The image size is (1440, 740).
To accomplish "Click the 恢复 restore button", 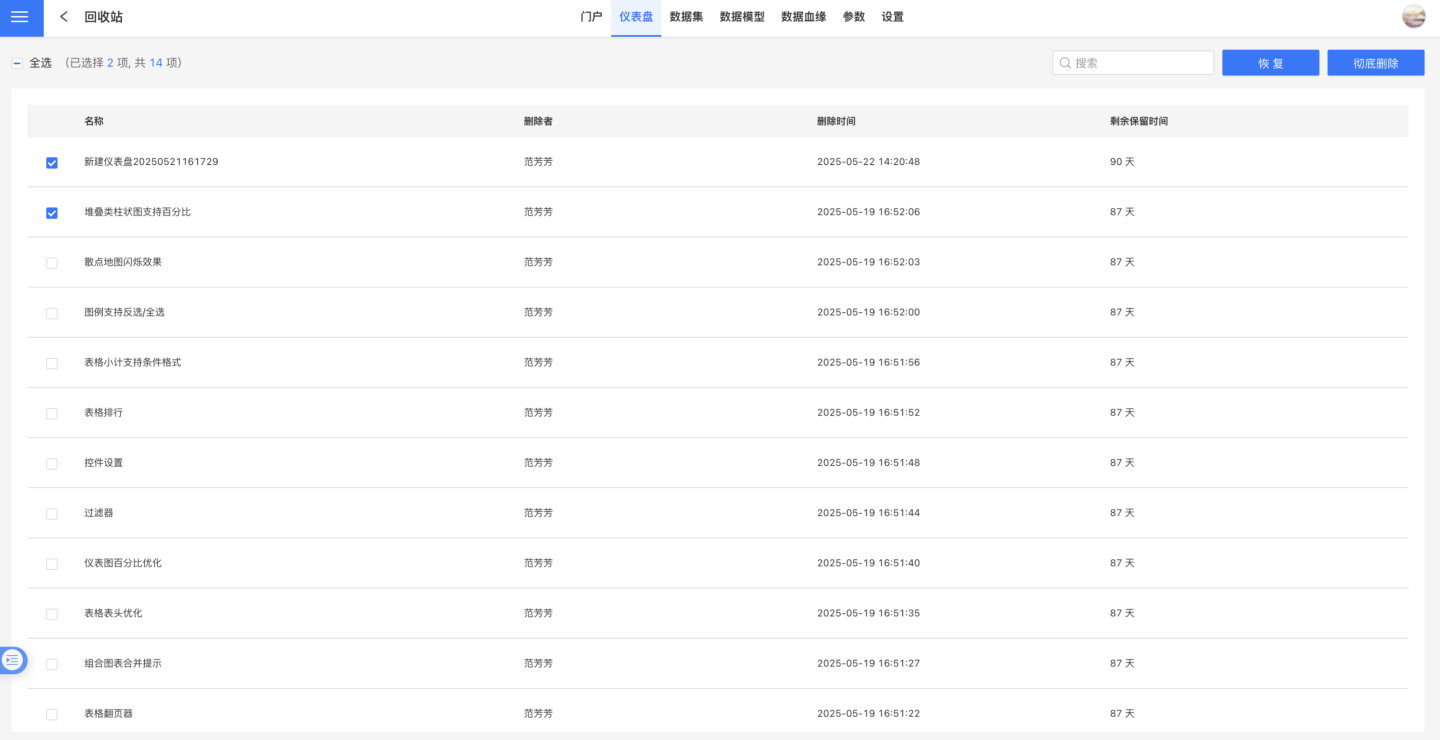I will 1270,63.
